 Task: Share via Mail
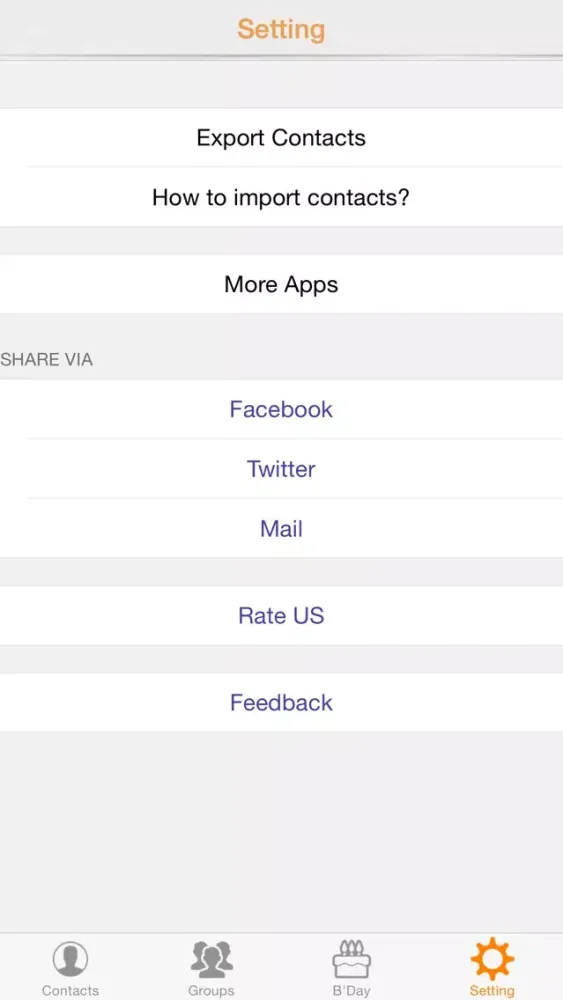tap(281, 529)
